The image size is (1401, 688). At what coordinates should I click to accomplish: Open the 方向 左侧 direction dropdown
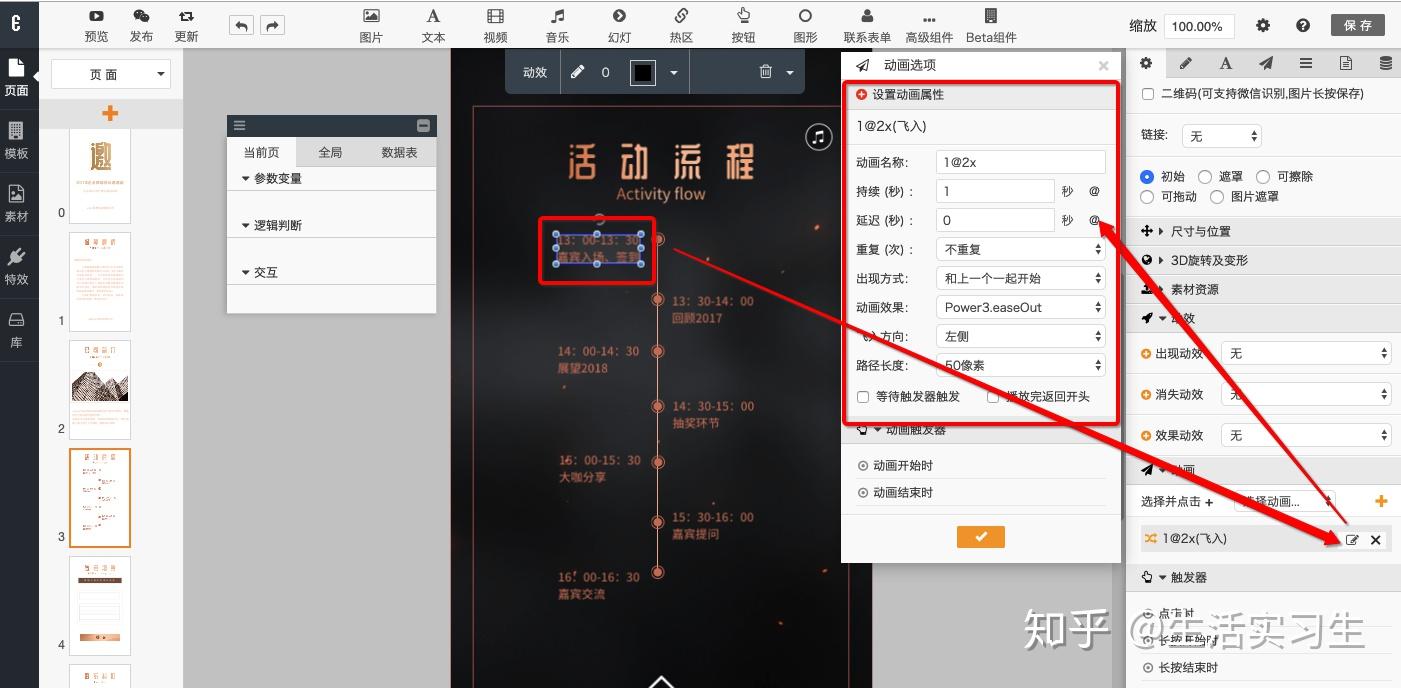click(1021, 336)
